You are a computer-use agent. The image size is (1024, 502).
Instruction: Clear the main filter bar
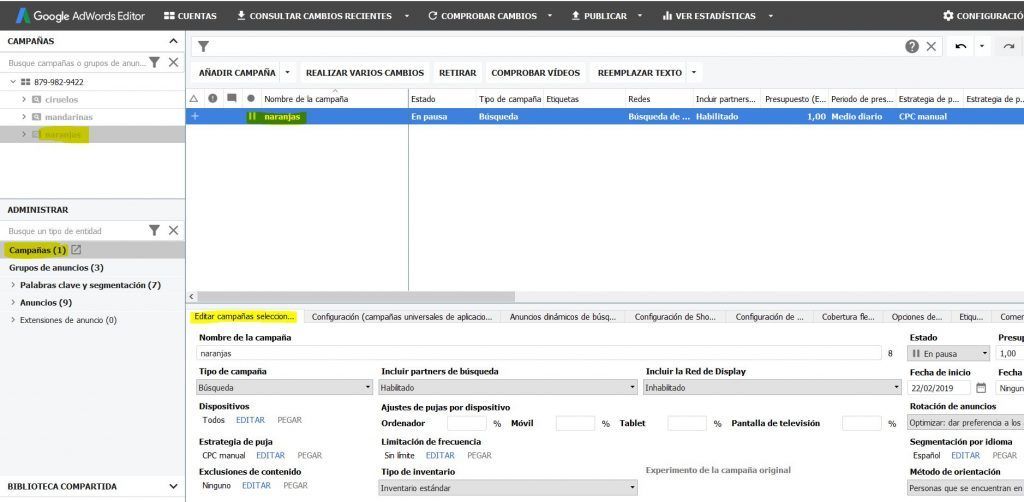tap(931, 46)
